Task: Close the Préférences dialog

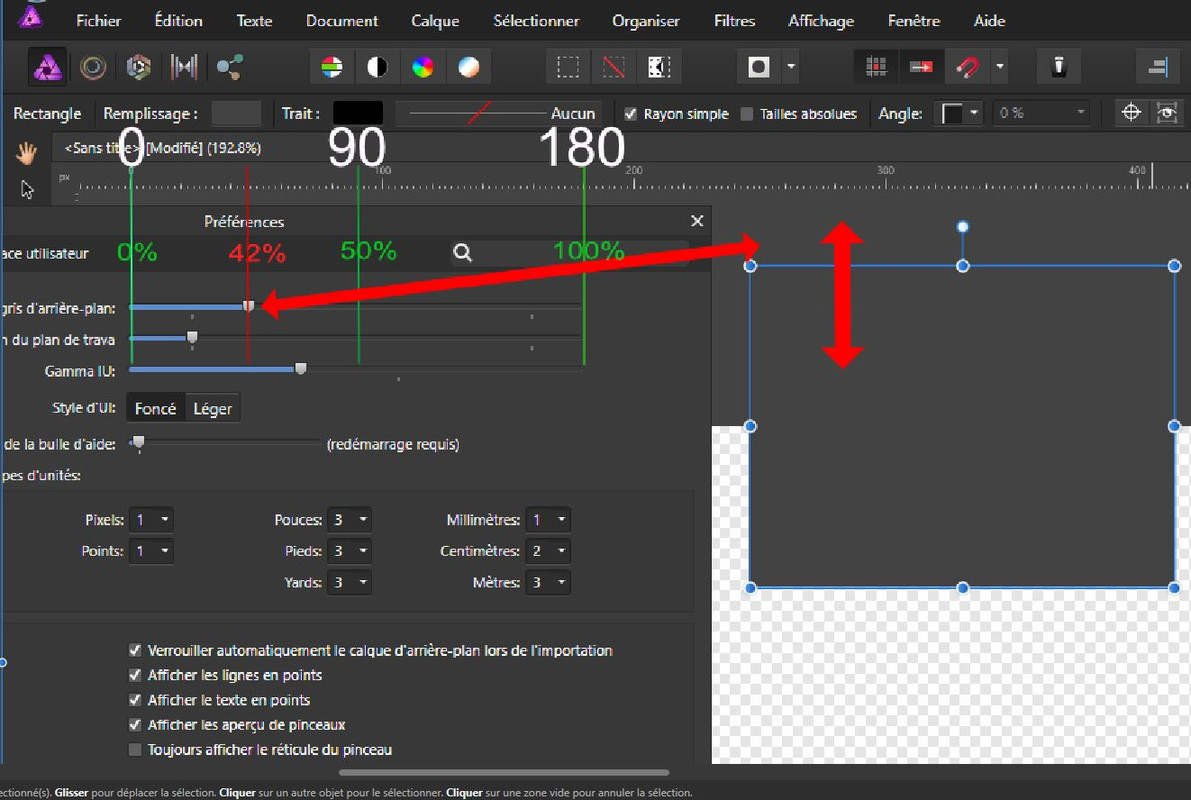Action: pyautogui.click(x=697, y=221)
